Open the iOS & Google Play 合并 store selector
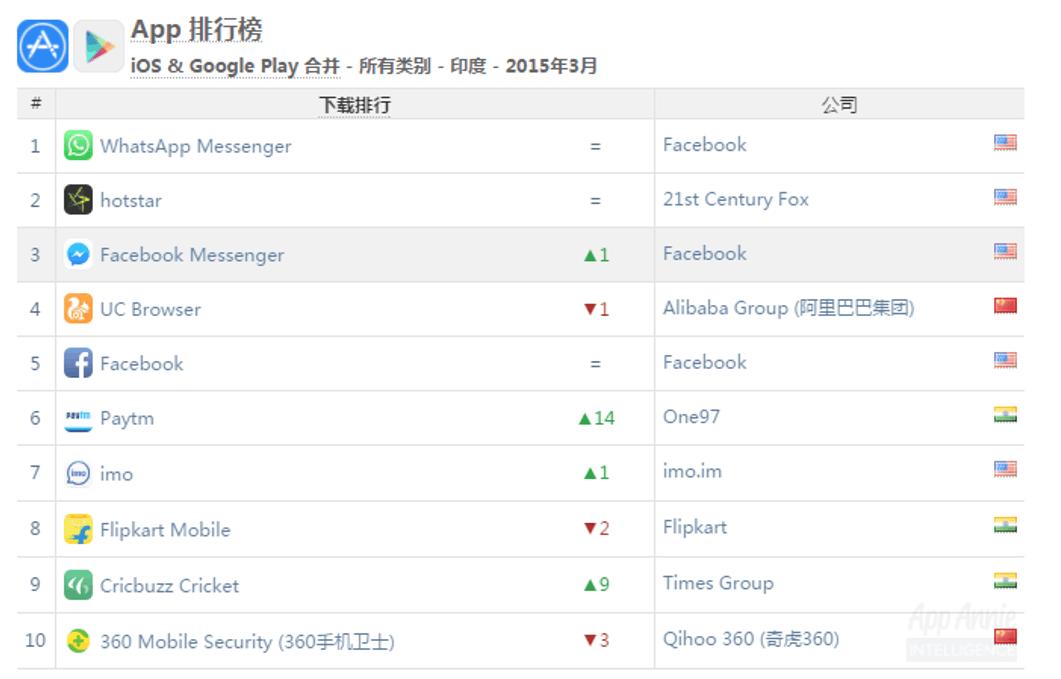Viewport: 1061px width, 679px height. [235, 66]
